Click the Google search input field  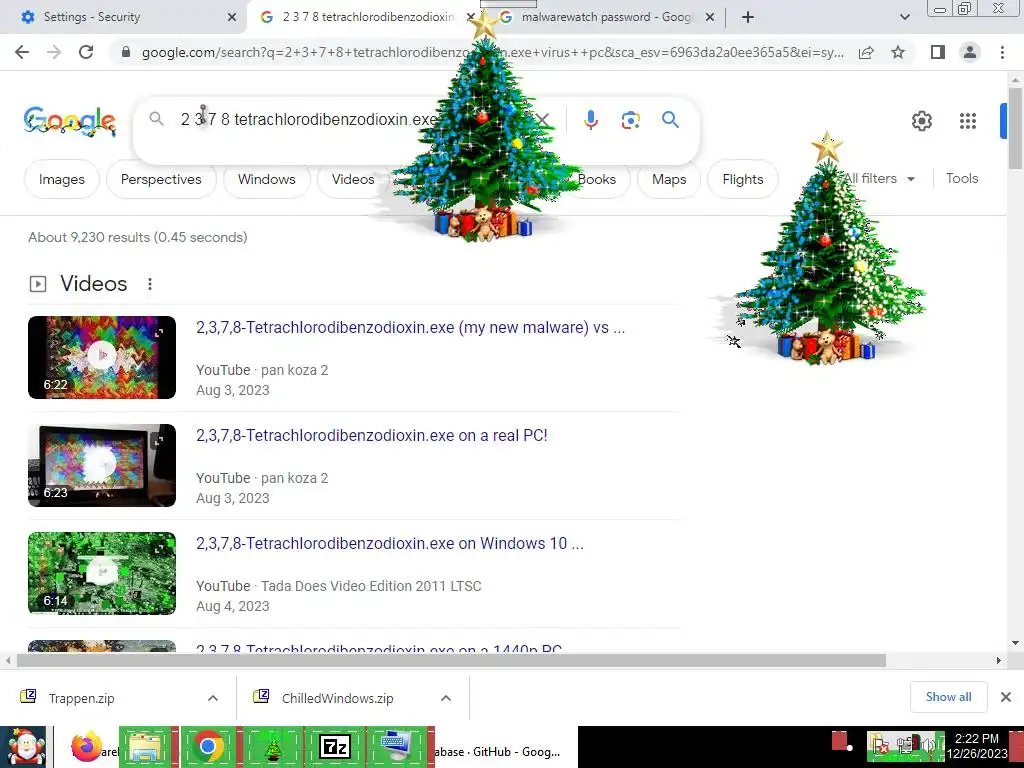coord(310,120)
